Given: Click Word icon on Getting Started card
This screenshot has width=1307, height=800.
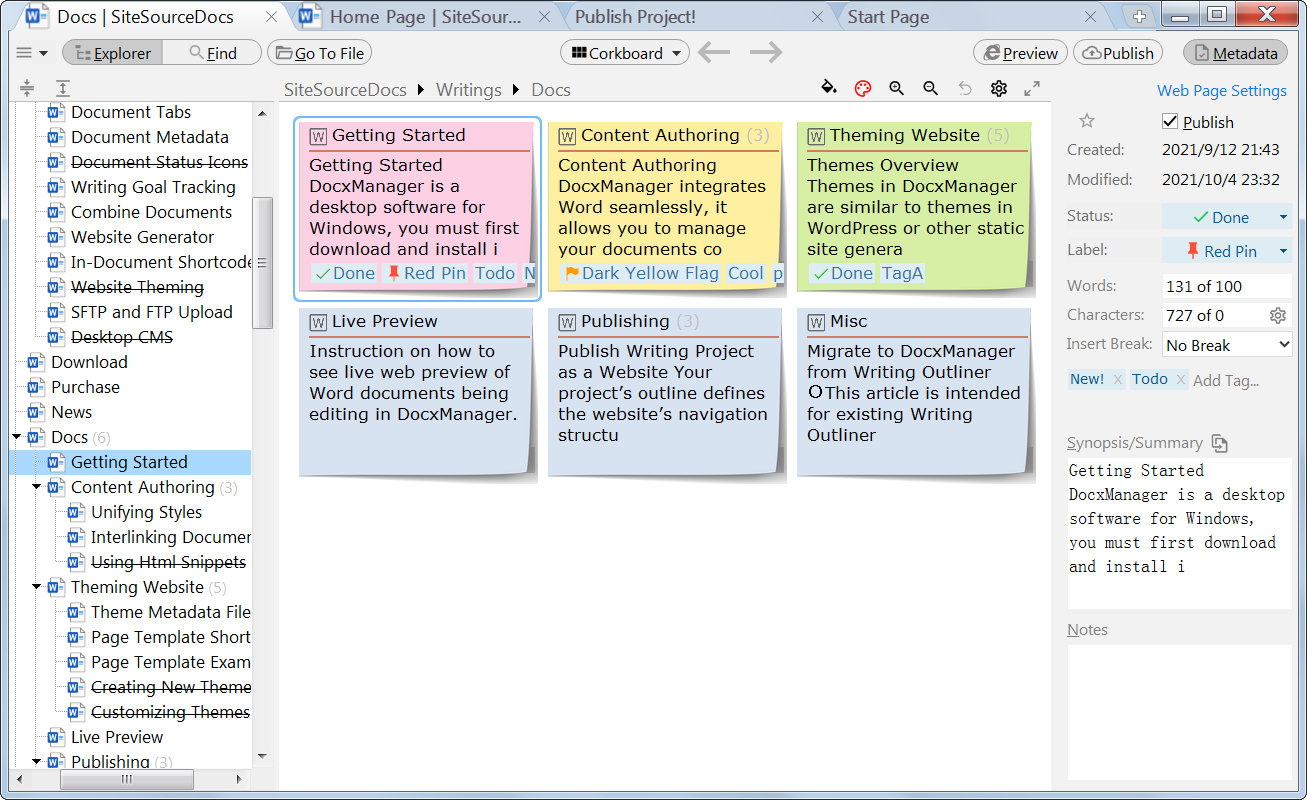Looking at the screenshot, I should (x=319, y=136).
